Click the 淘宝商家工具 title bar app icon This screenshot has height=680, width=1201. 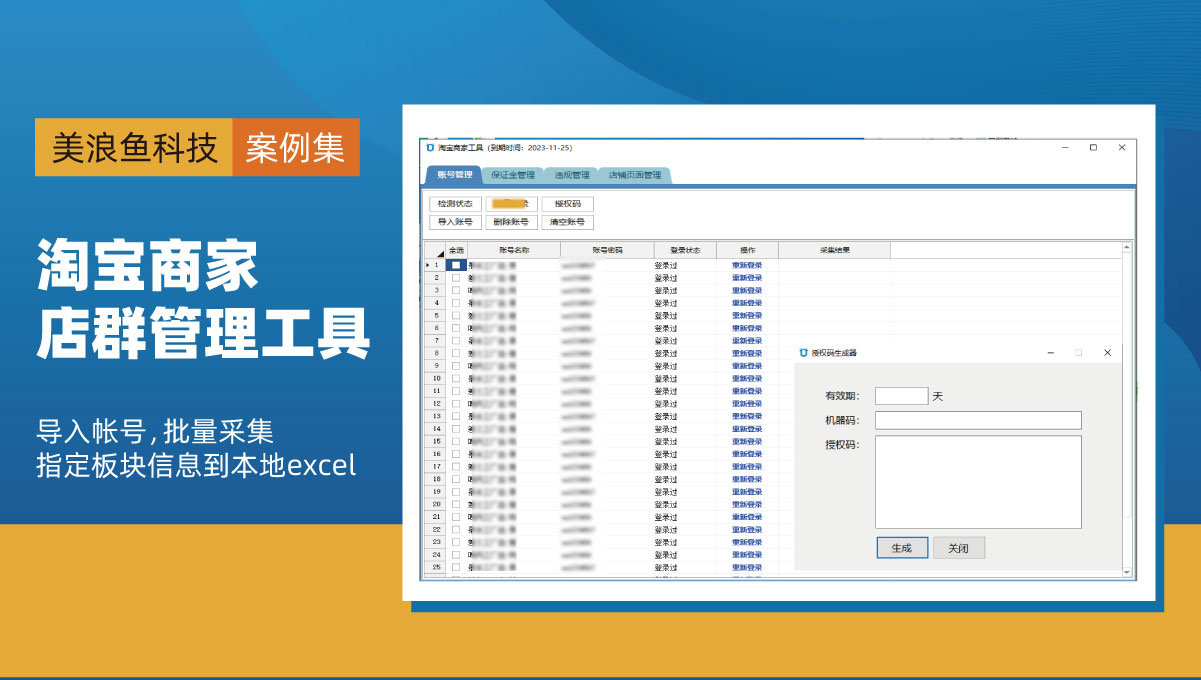(x=431, y=148)
